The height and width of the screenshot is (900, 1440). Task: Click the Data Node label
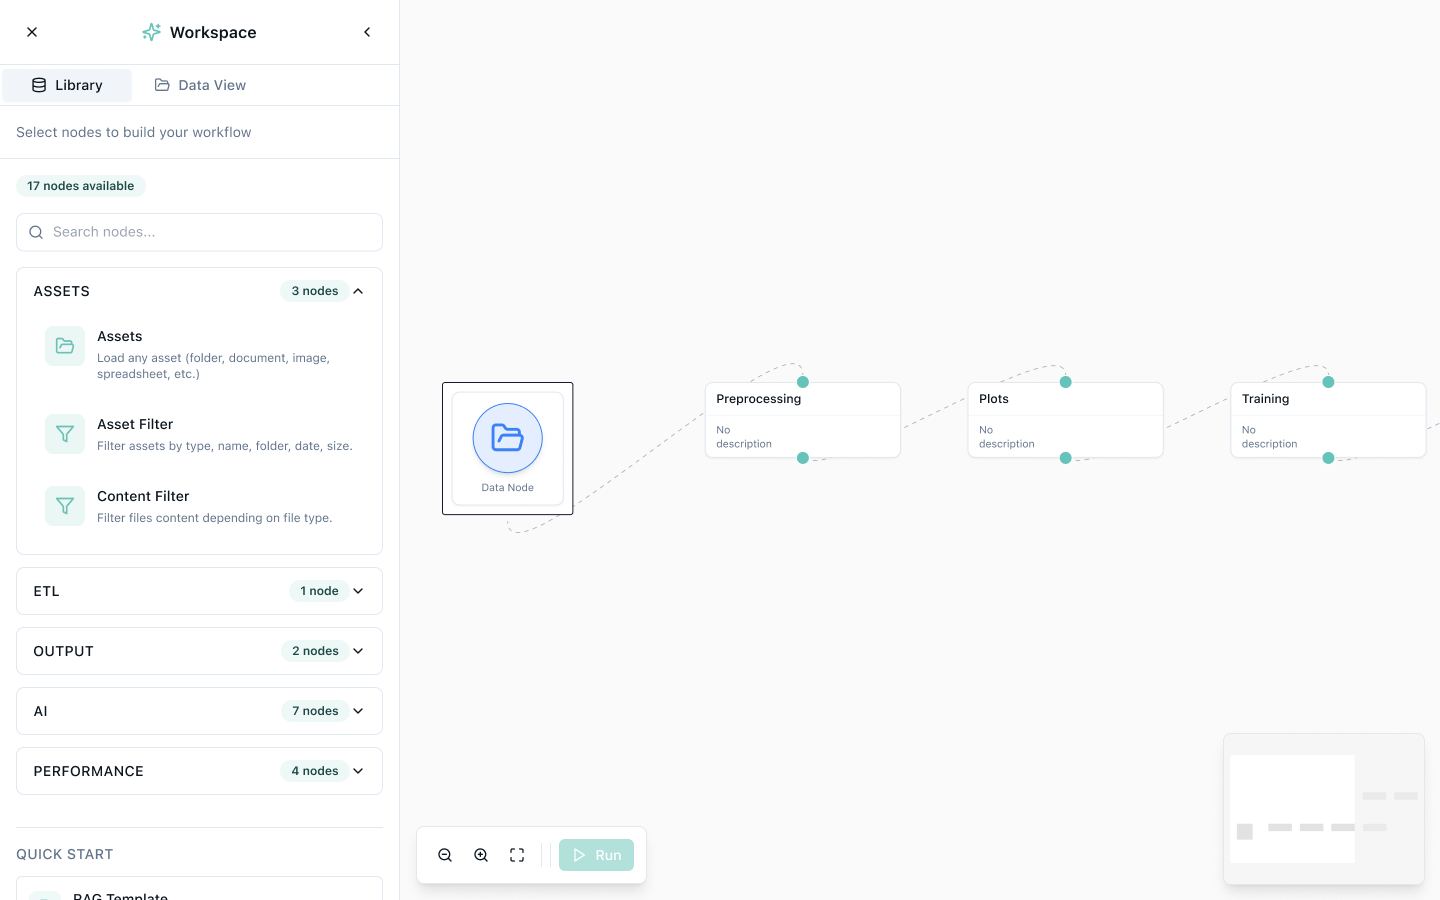tap(508, 488)
